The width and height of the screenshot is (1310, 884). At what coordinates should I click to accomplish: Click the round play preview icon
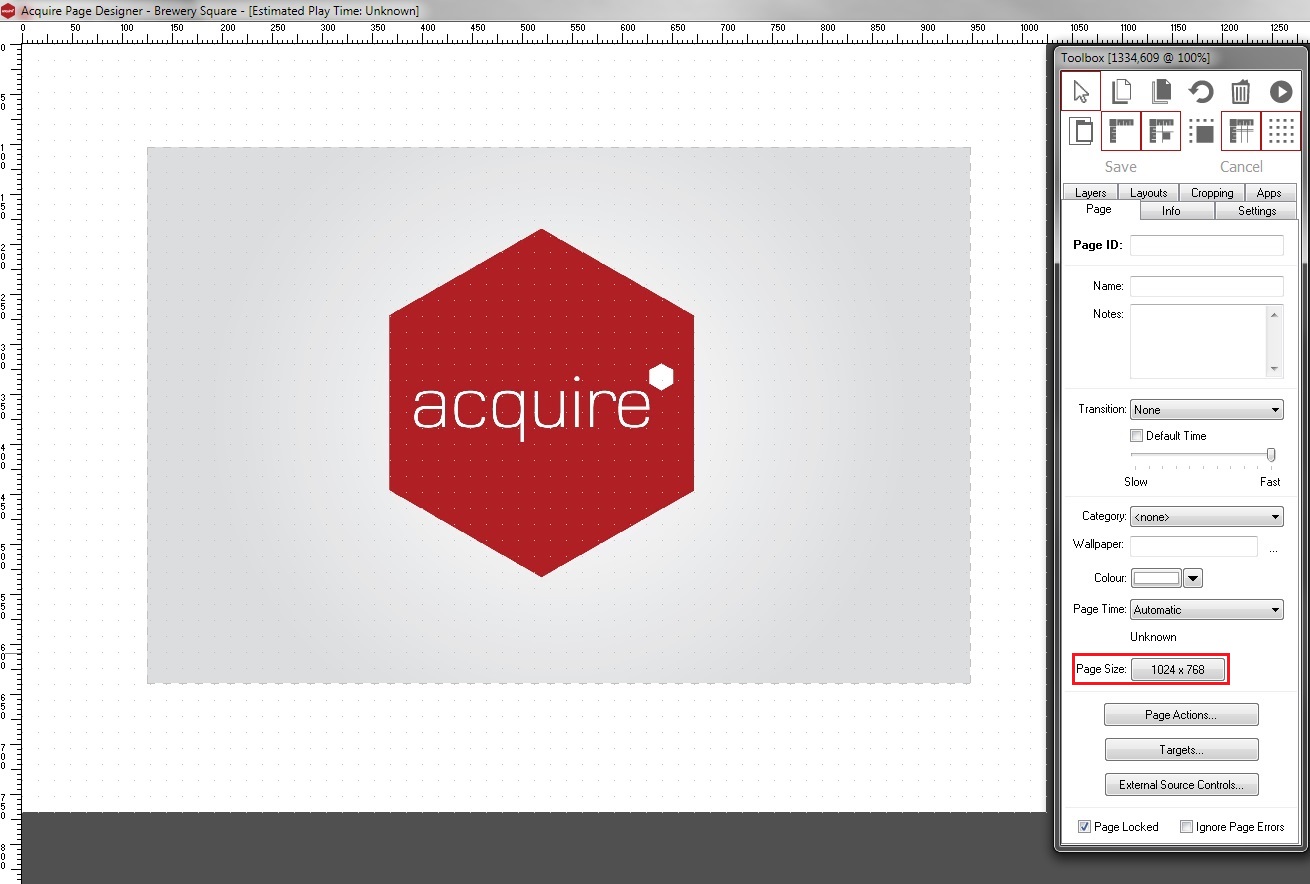tap(1281, 92)
